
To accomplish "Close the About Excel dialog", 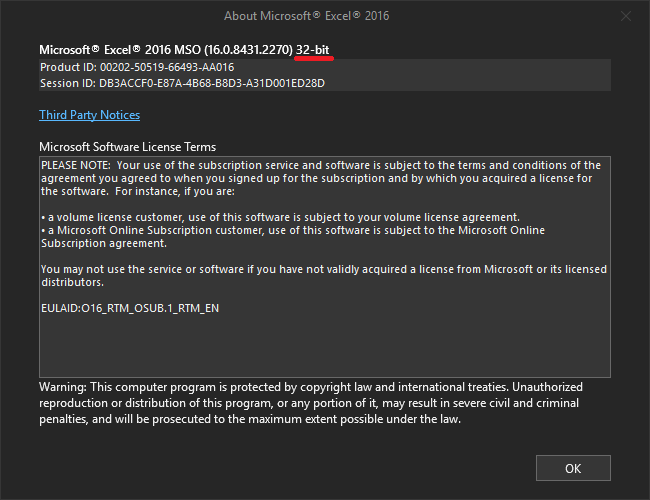I will (626, 16).
